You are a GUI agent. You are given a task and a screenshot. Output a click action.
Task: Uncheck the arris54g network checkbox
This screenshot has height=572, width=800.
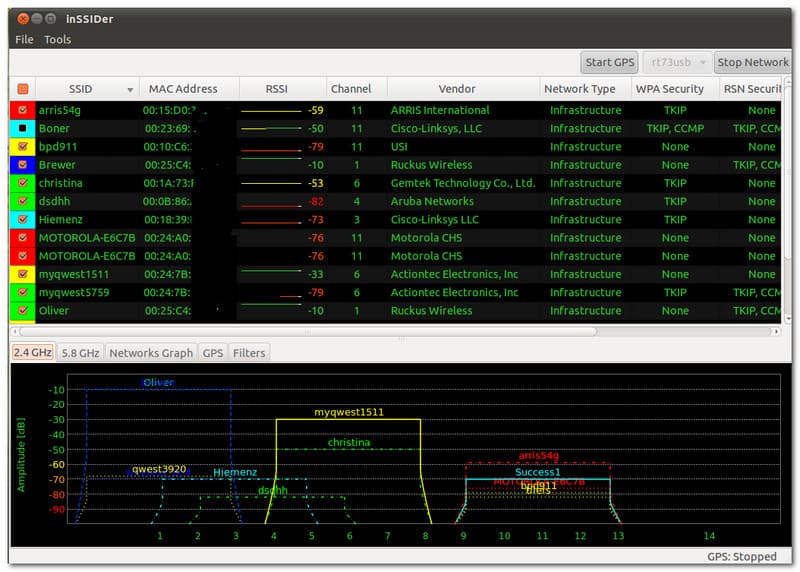pyautogui.click(x=22, y=111)
